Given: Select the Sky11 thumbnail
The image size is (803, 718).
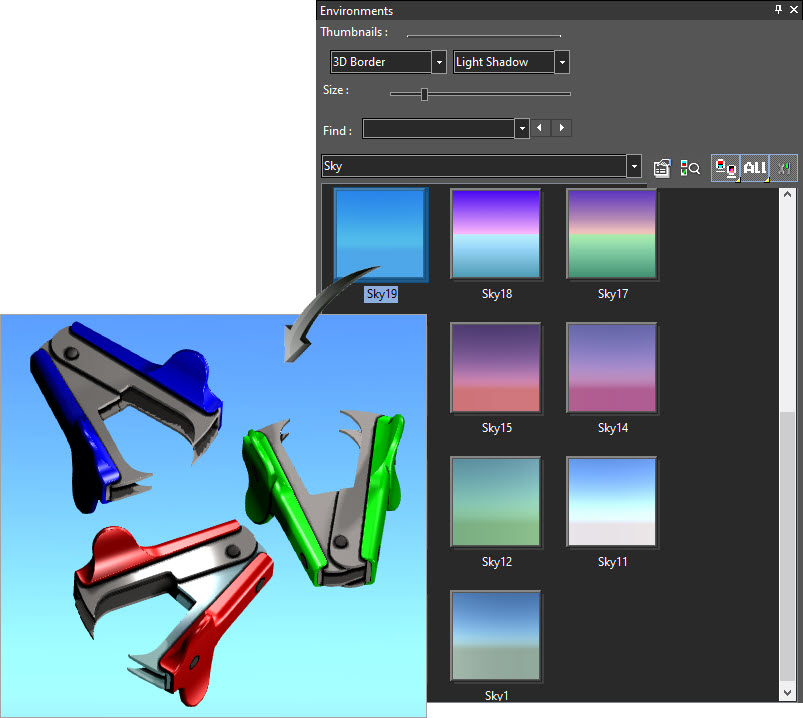Looking at the screenshot, I should [612, 502].
